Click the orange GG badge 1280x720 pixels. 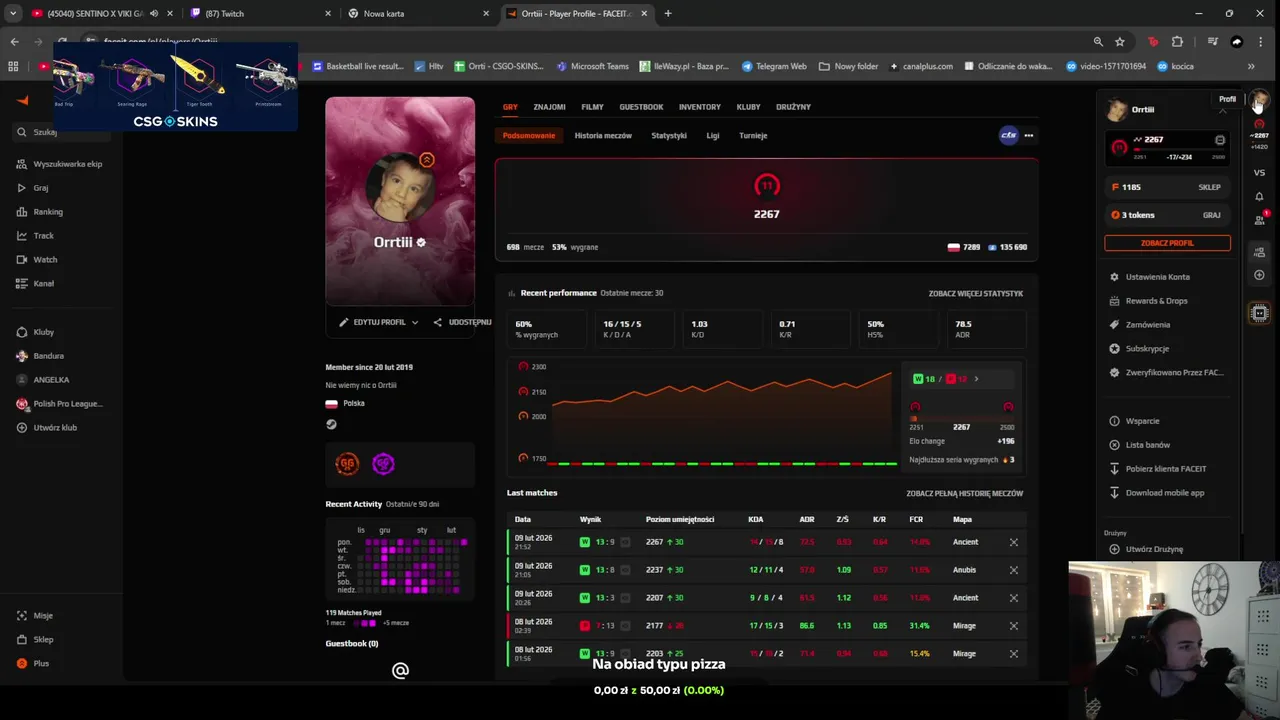pyautogui.click(x=347, y=463)
